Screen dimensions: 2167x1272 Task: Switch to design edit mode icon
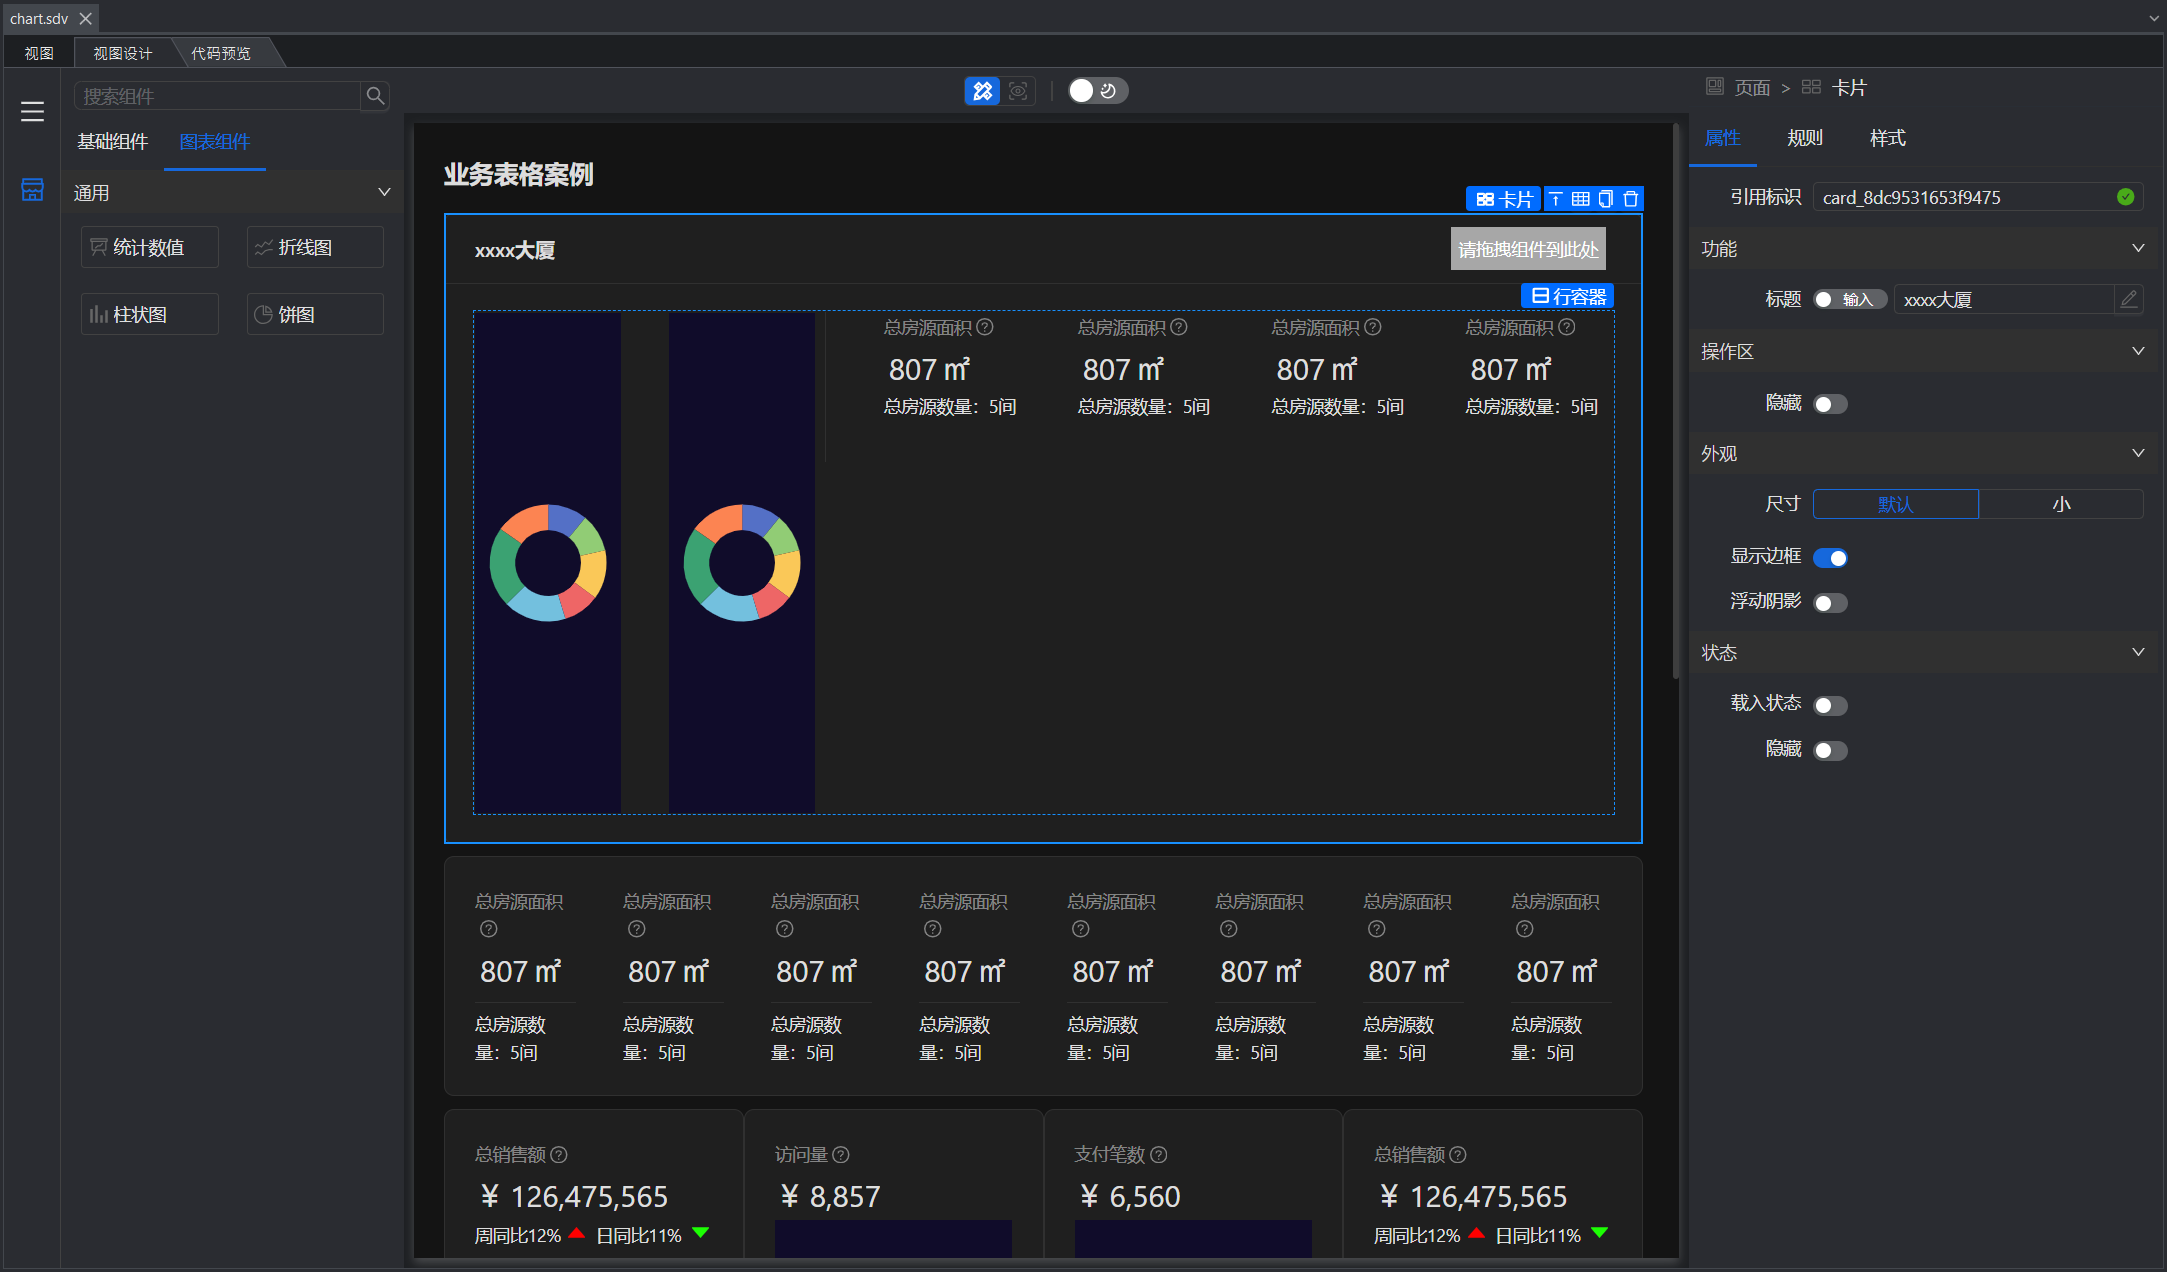click(982, 91)
